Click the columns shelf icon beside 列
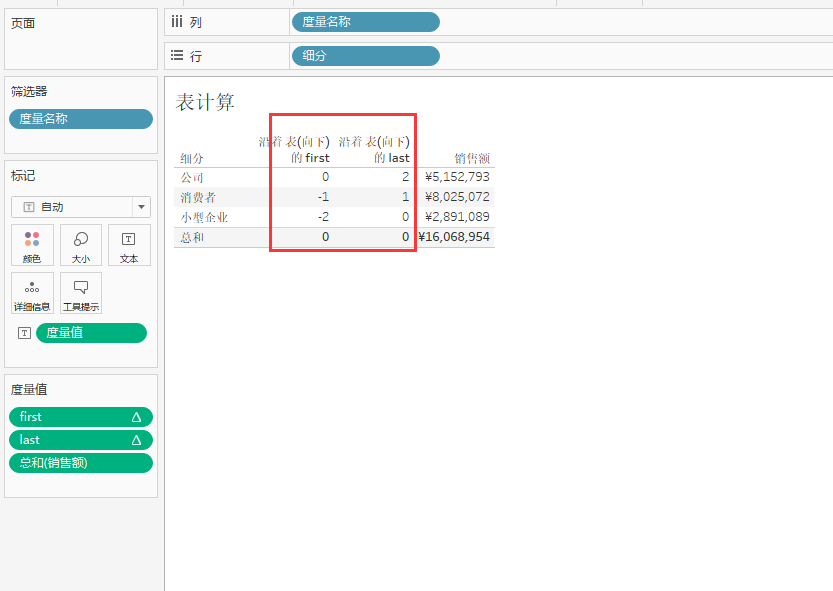 (177, 22)
